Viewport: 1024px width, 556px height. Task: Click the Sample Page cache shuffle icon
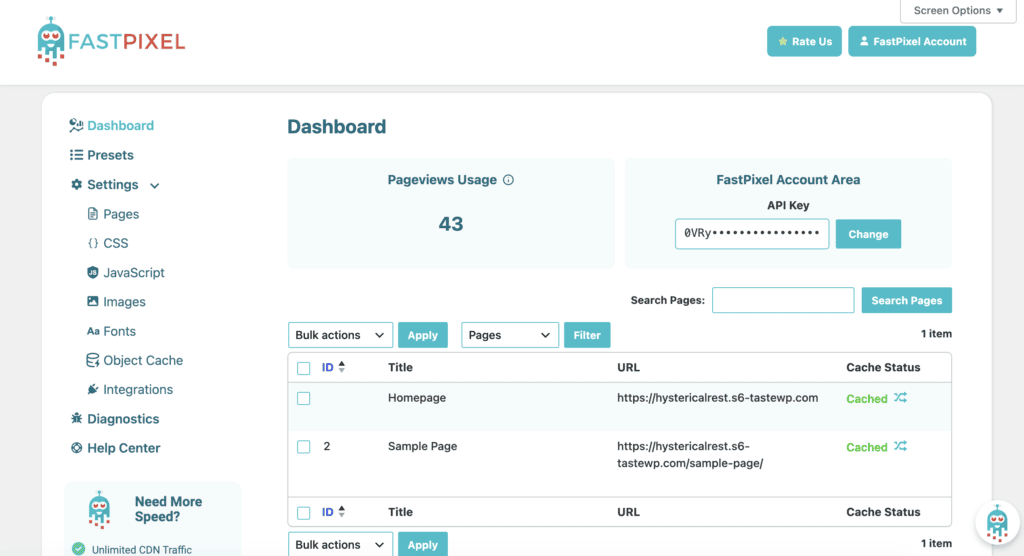901,446
